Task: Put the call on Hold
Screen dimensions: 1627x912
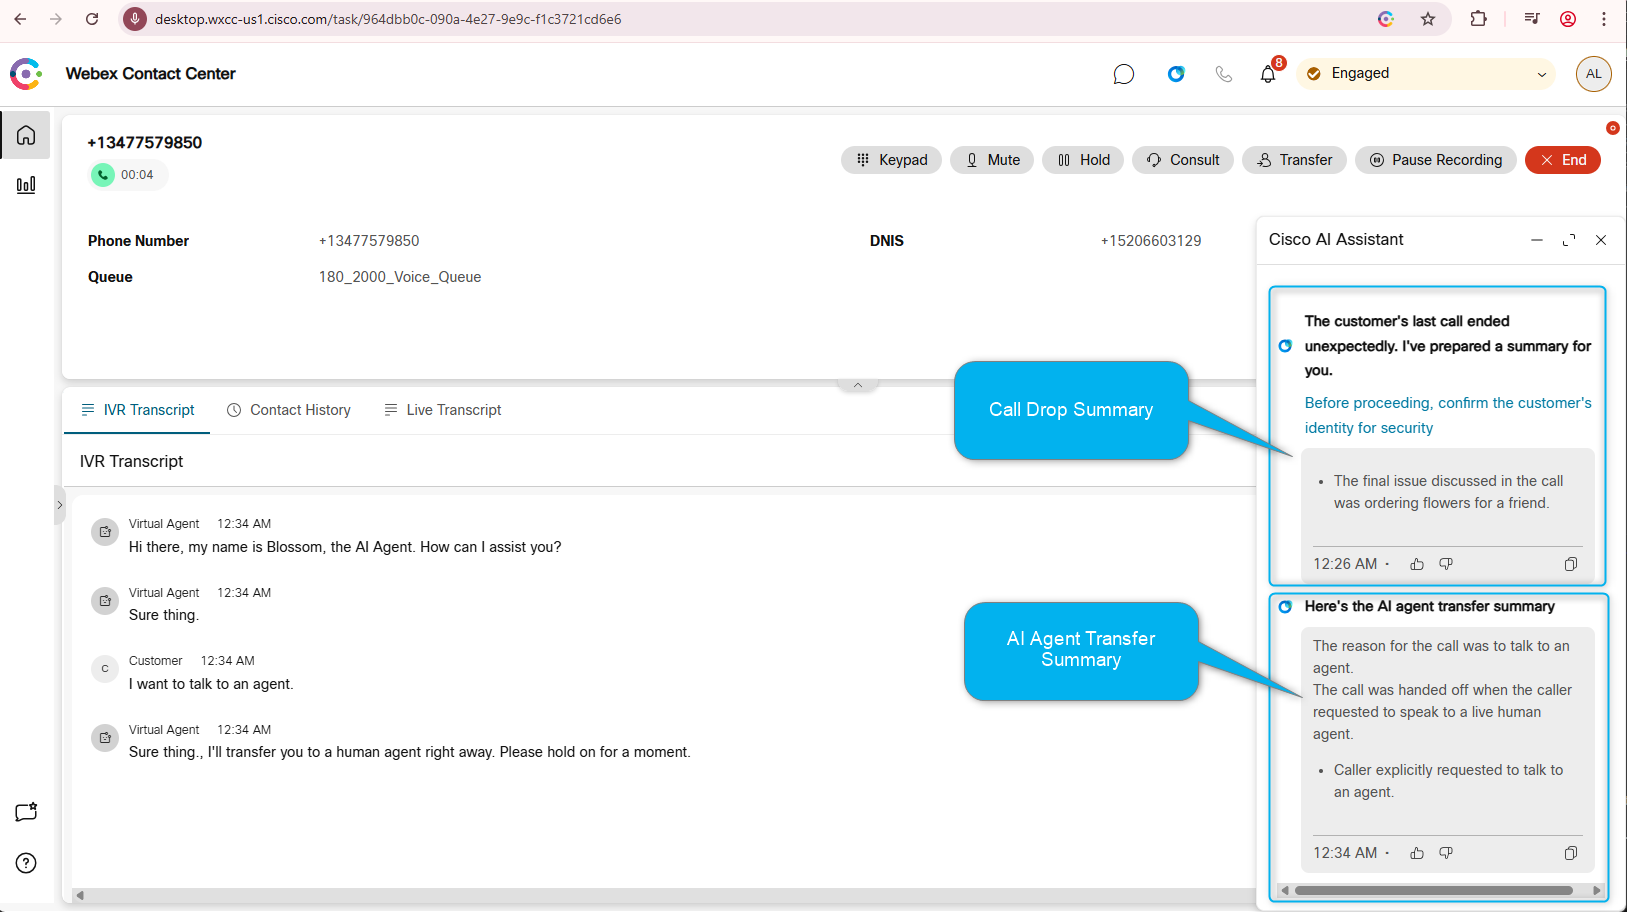Action: tap(1084, 160)
